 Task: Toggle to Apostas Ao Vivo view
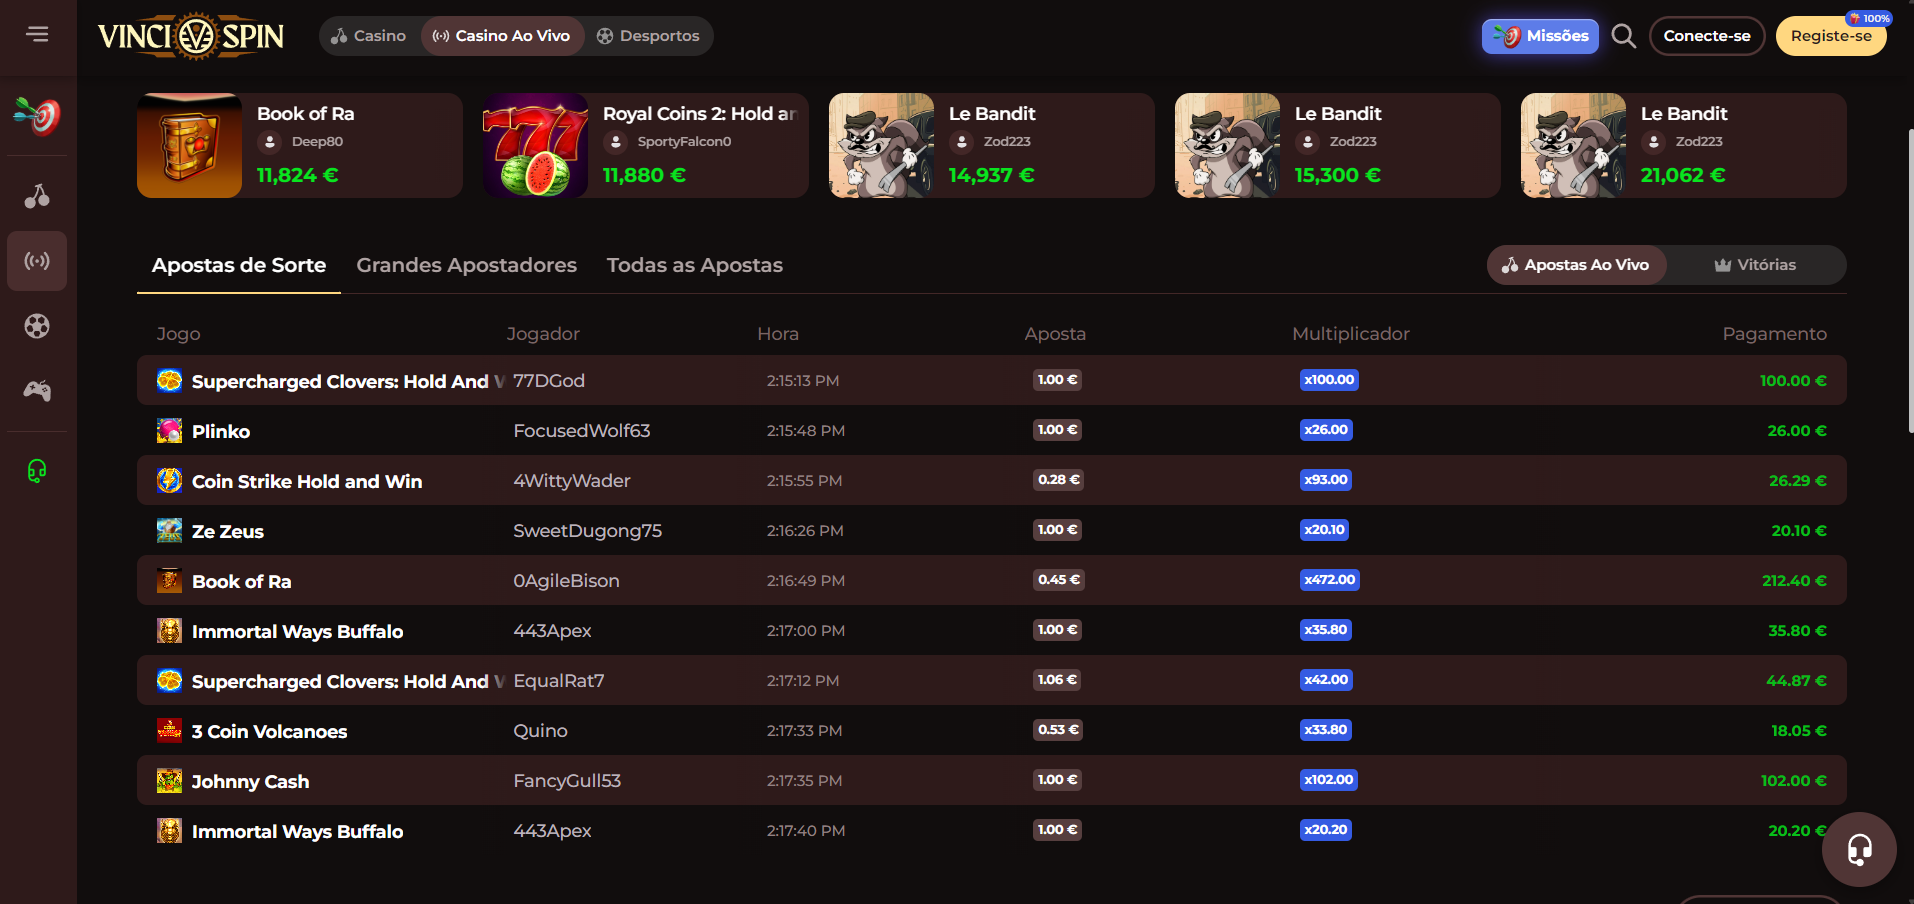coord(1576,265)
